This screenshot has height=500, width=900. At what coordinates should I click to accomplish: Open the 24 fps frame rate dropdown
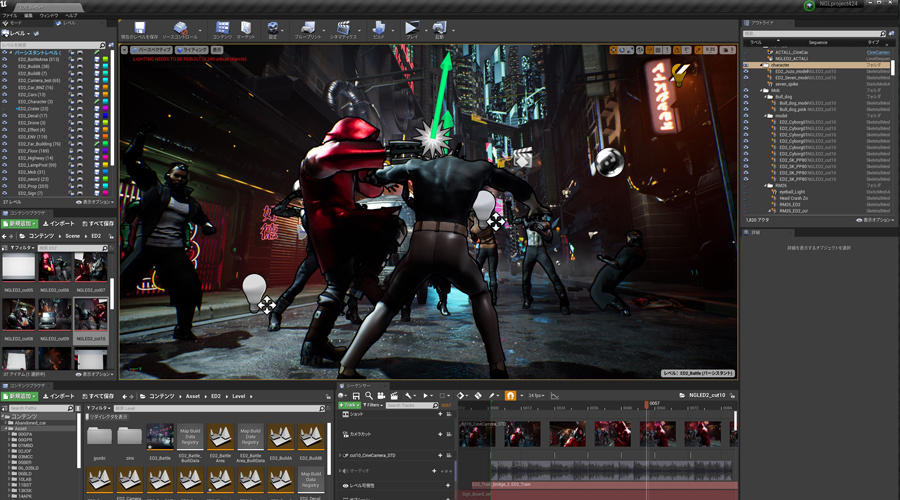click(x=537, y=396)
